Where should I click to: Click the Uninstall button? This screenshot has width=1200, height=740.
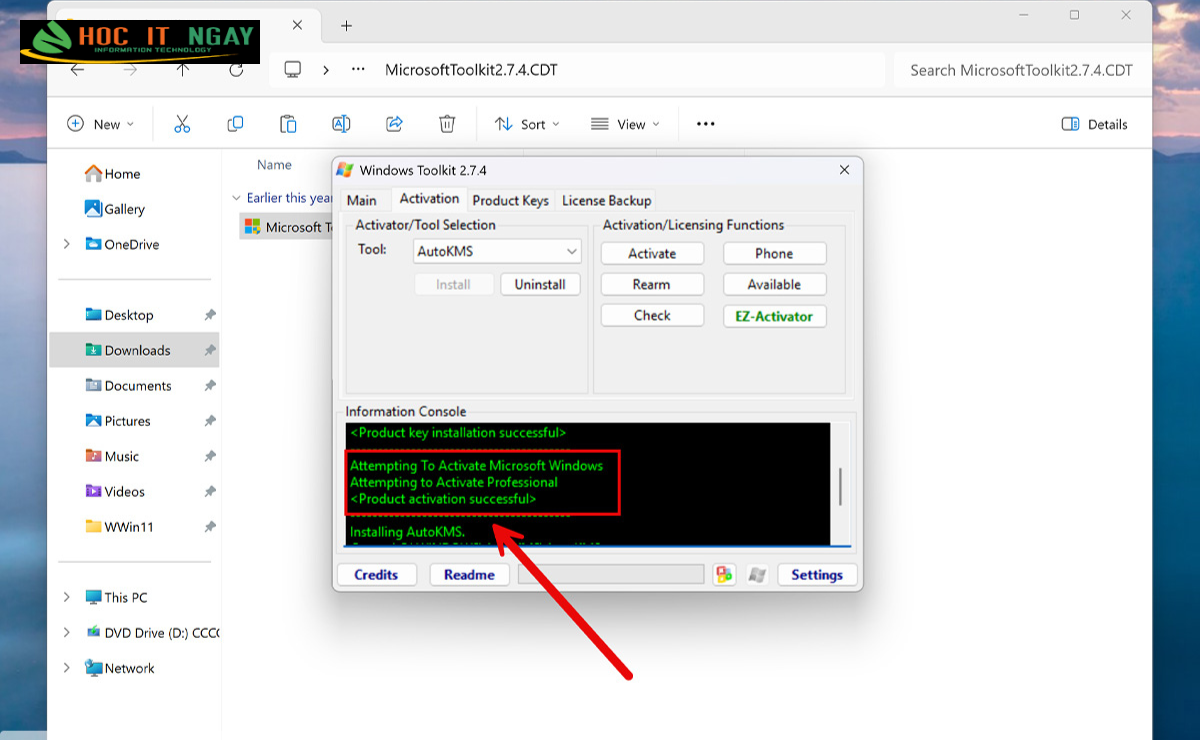click(x=540, y=285)
